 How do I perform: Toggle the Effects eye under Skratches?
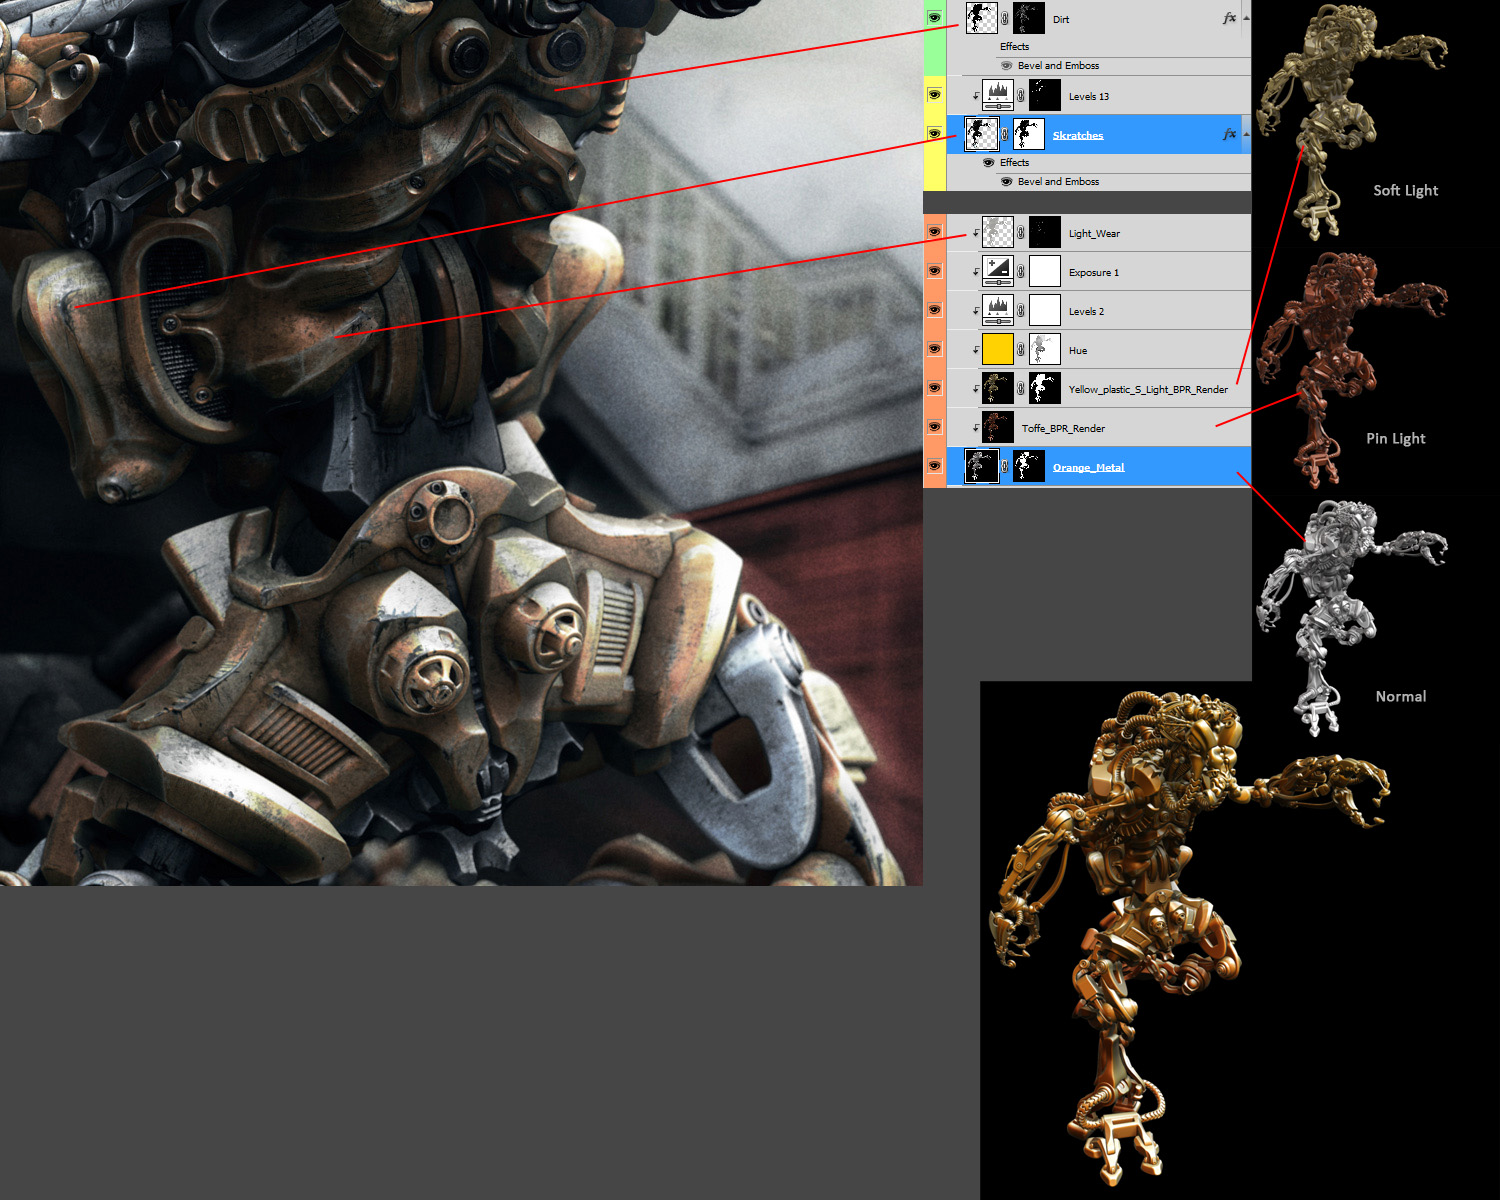tap(989, 162)
